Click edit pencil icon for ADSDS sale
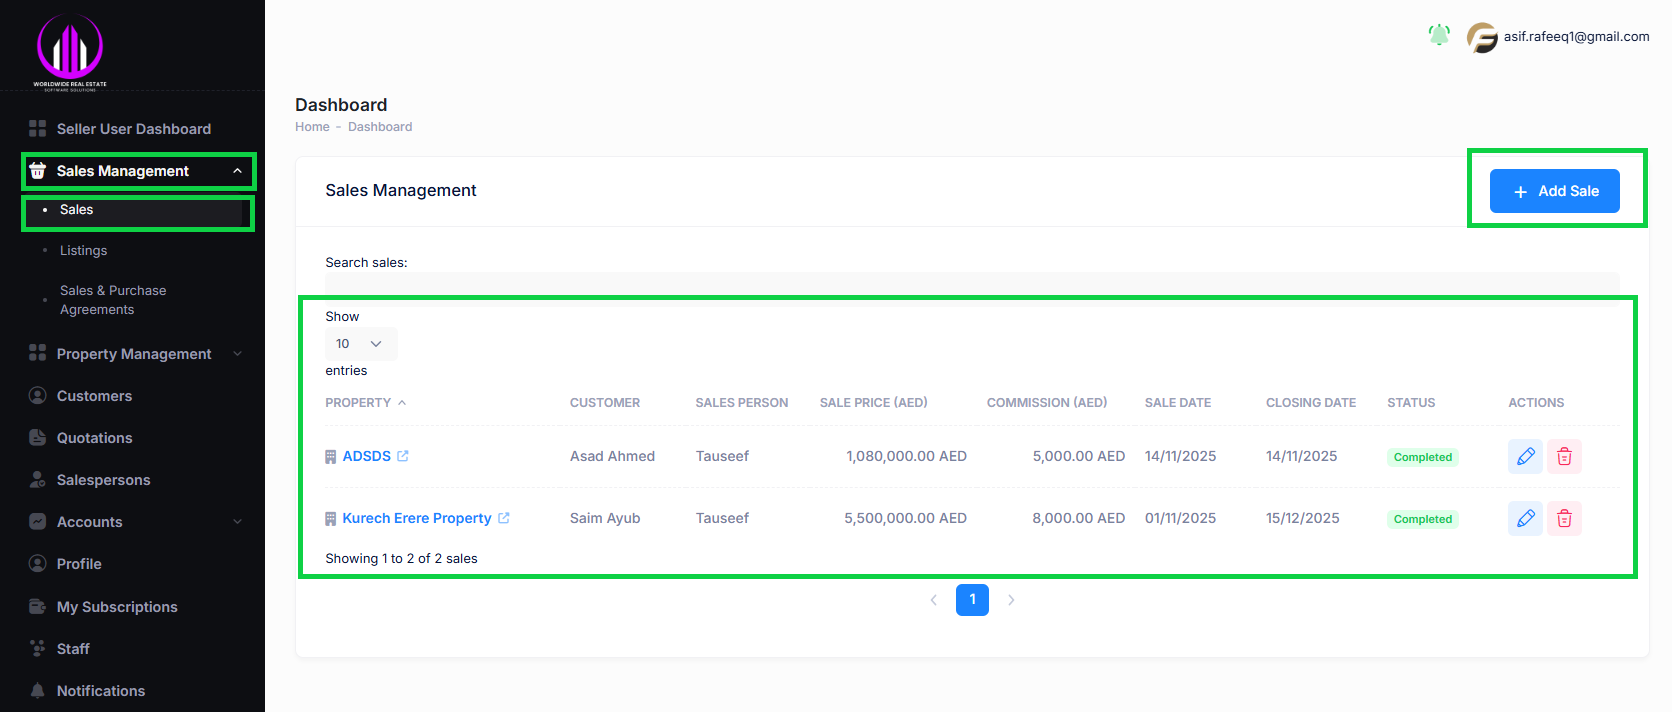This screenshot has height=712, width=1672. coord(1525,457)
